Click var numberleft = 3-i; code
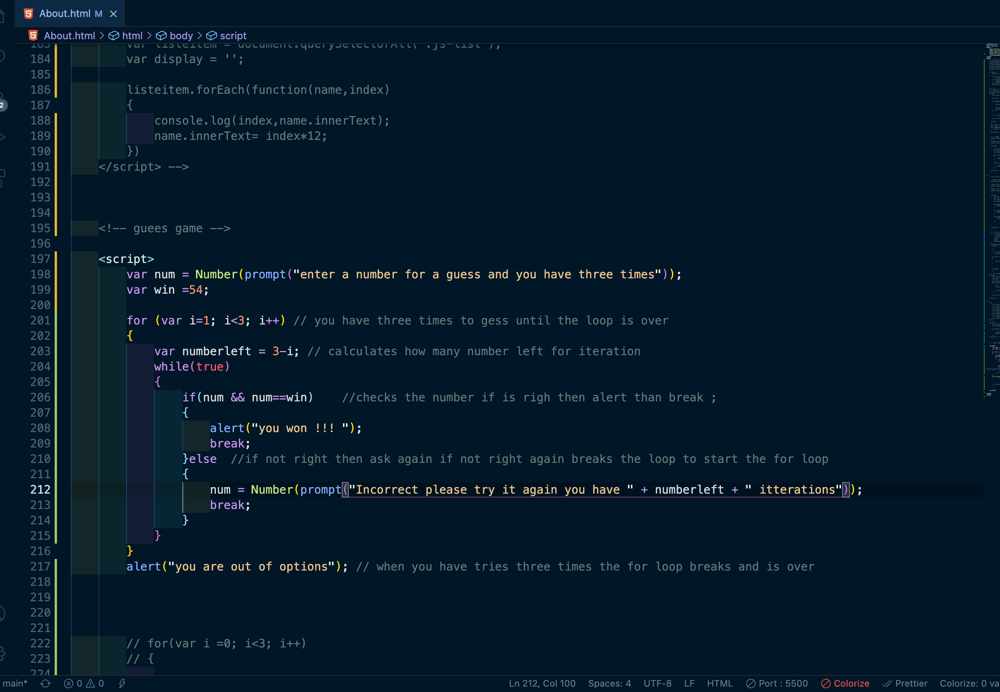The image size is (1000, 692). [226, 351]
